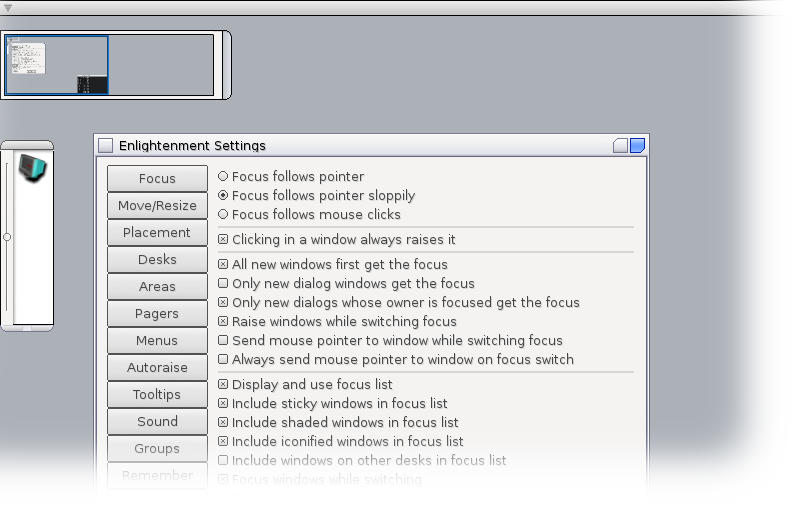
Task: Click the terminal window thumbnail in the pager
Action: (x=92, y=85)
